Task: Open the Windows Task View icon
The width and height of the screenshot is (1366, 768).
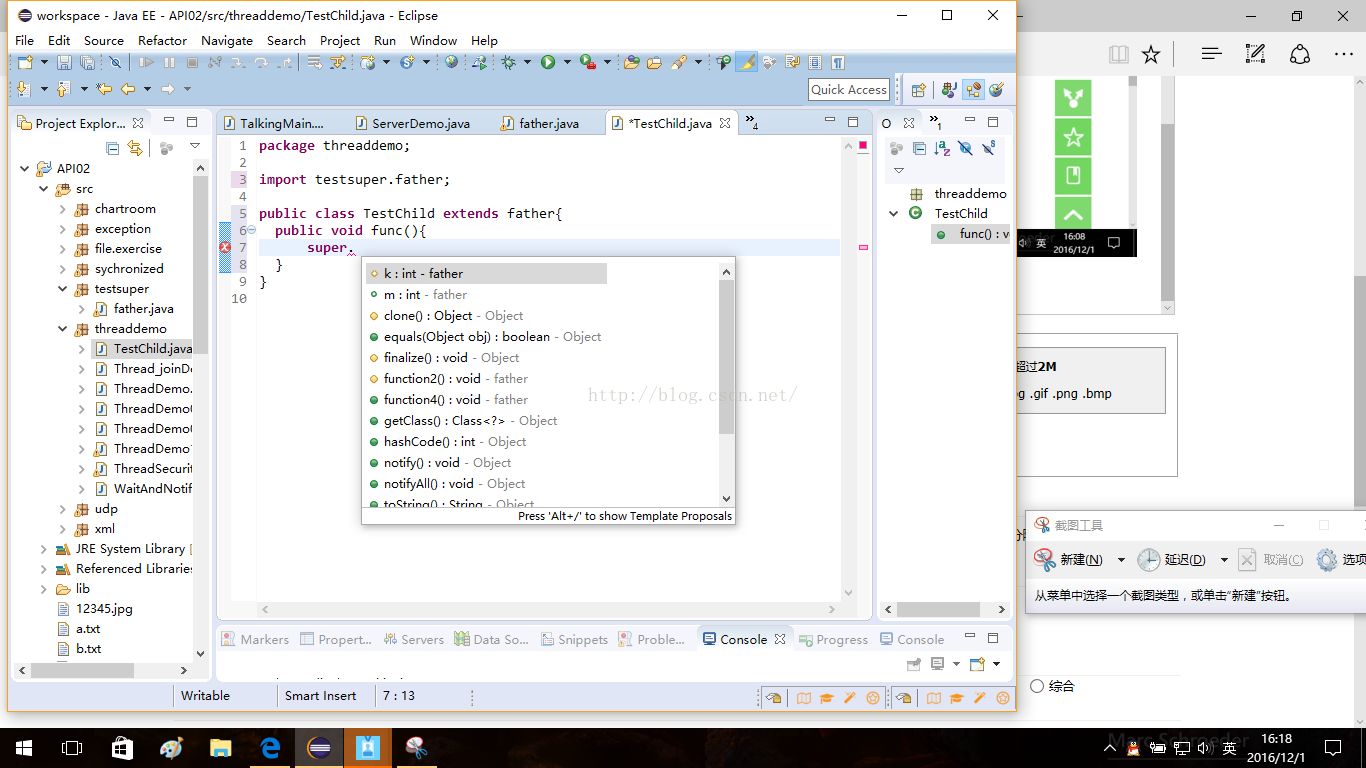Action: coord(72,747)
